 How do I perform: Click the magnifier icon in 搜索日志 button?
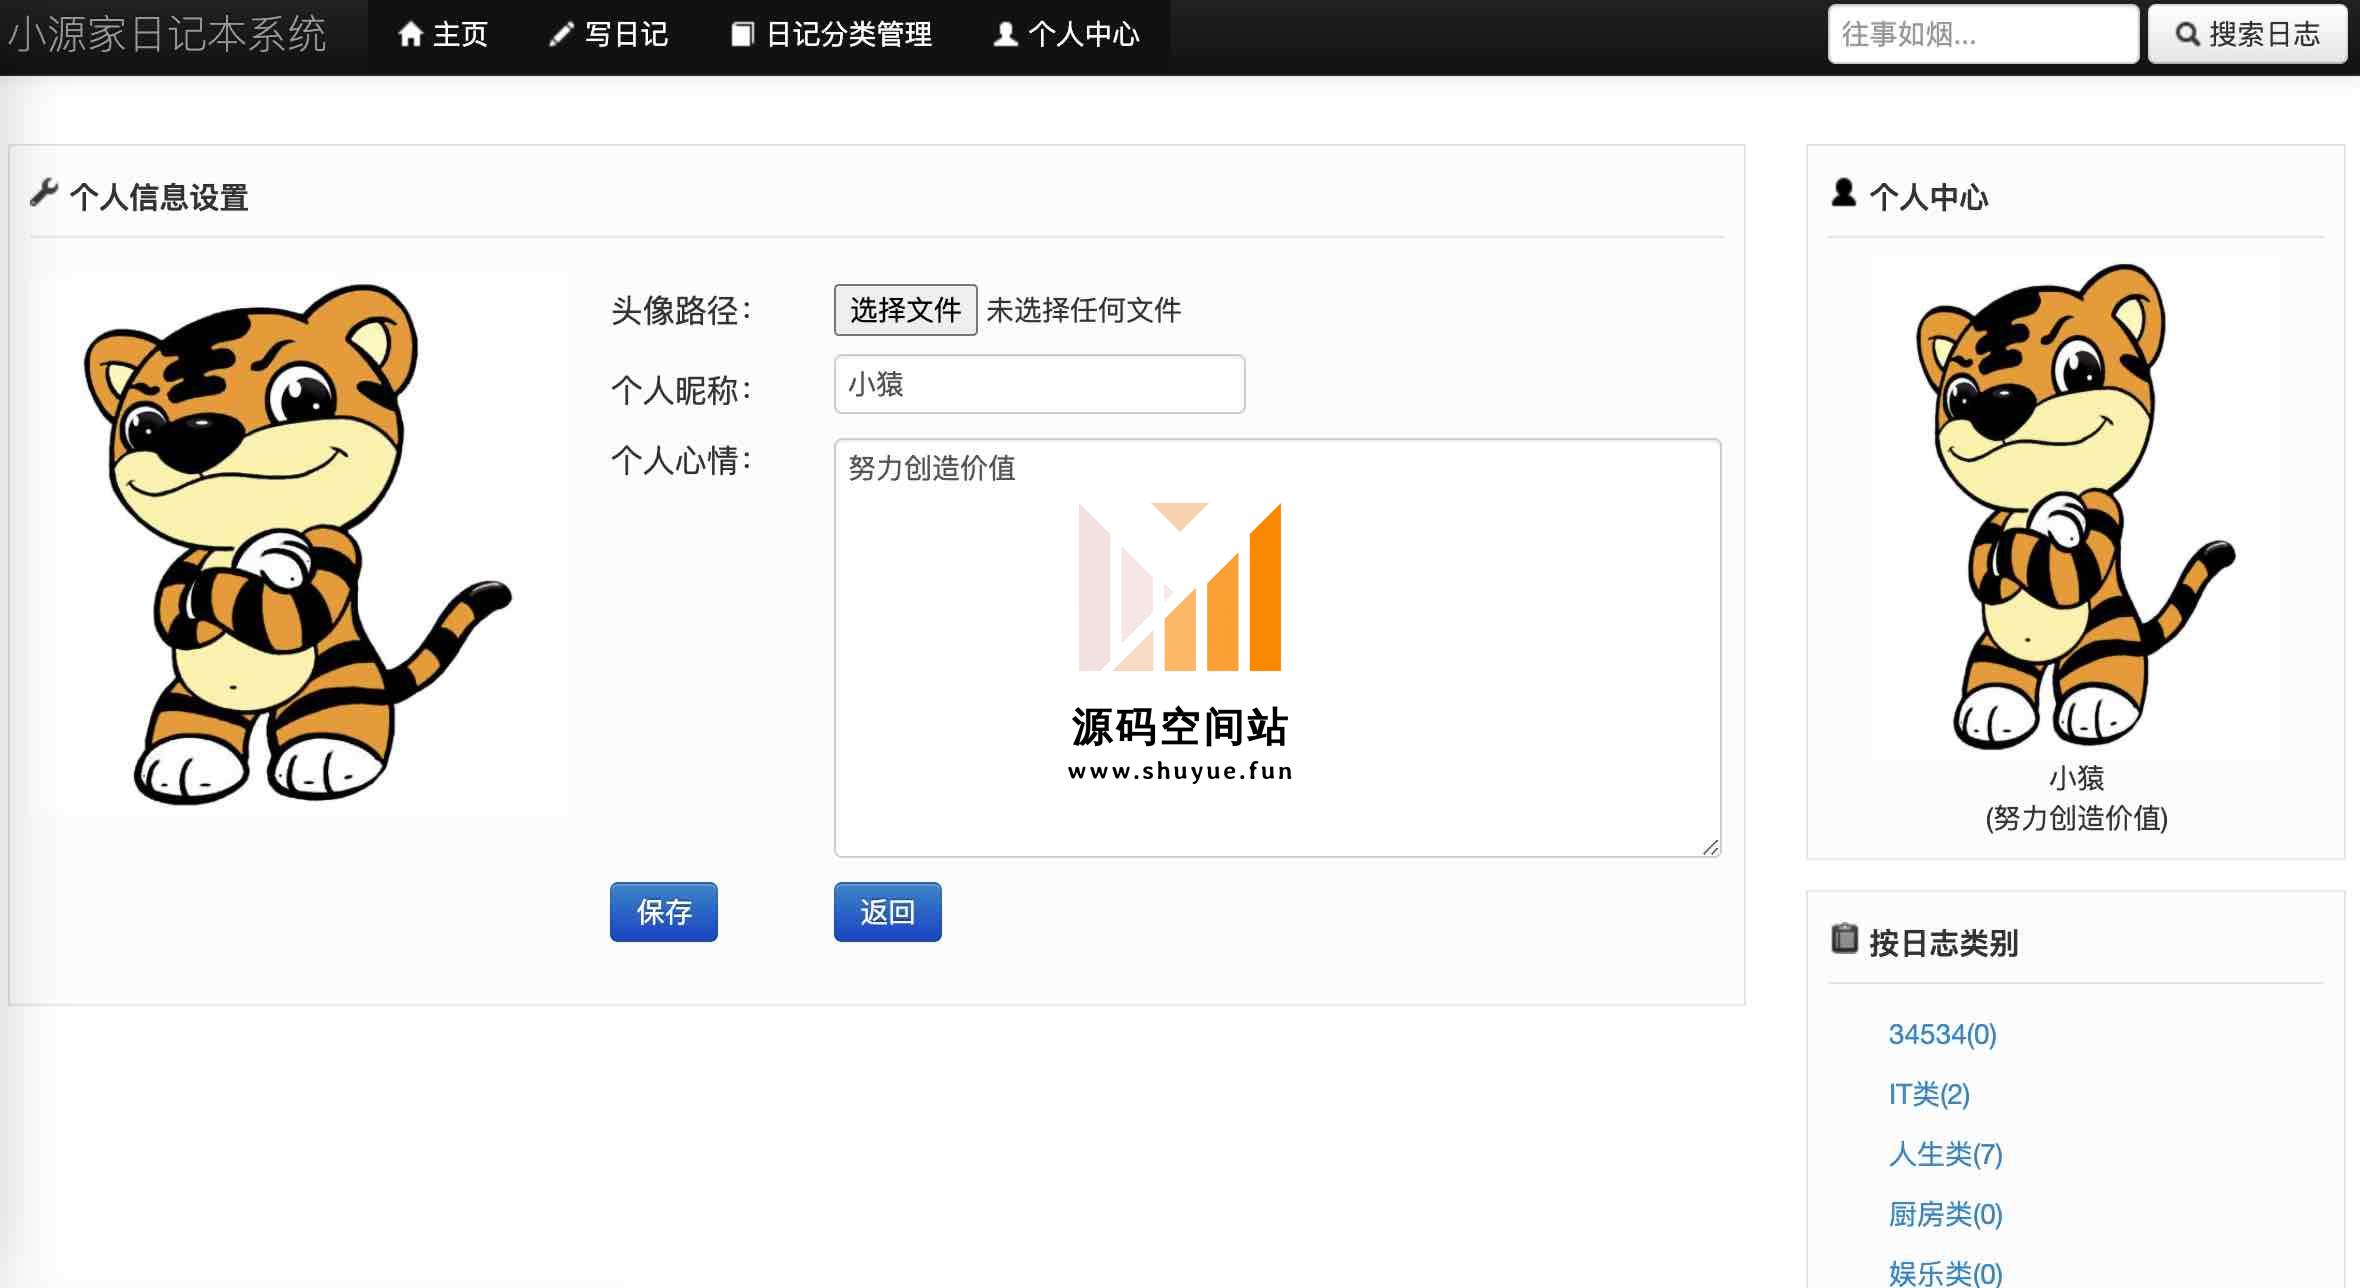click(2188, 35)
